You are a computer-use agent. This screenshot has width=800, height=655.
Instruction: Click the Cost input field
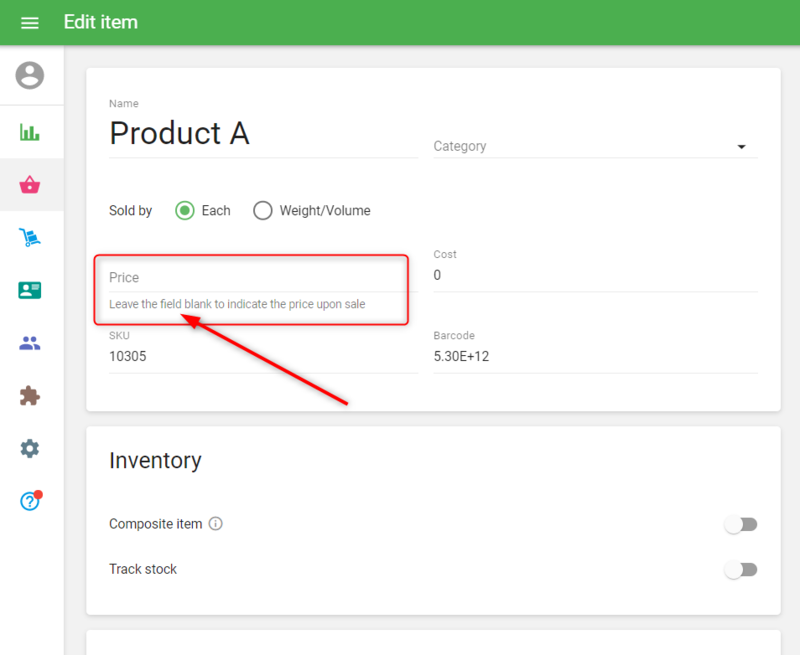click(594, 275)
